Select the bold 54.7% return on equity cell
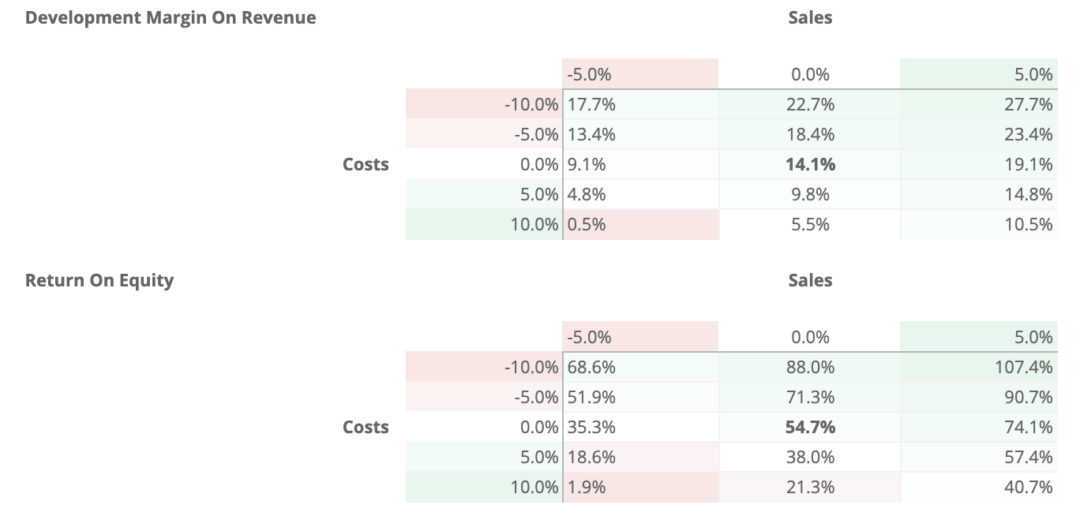The width and height of the screenshot is (1080, 520). (x=809, y=427)
